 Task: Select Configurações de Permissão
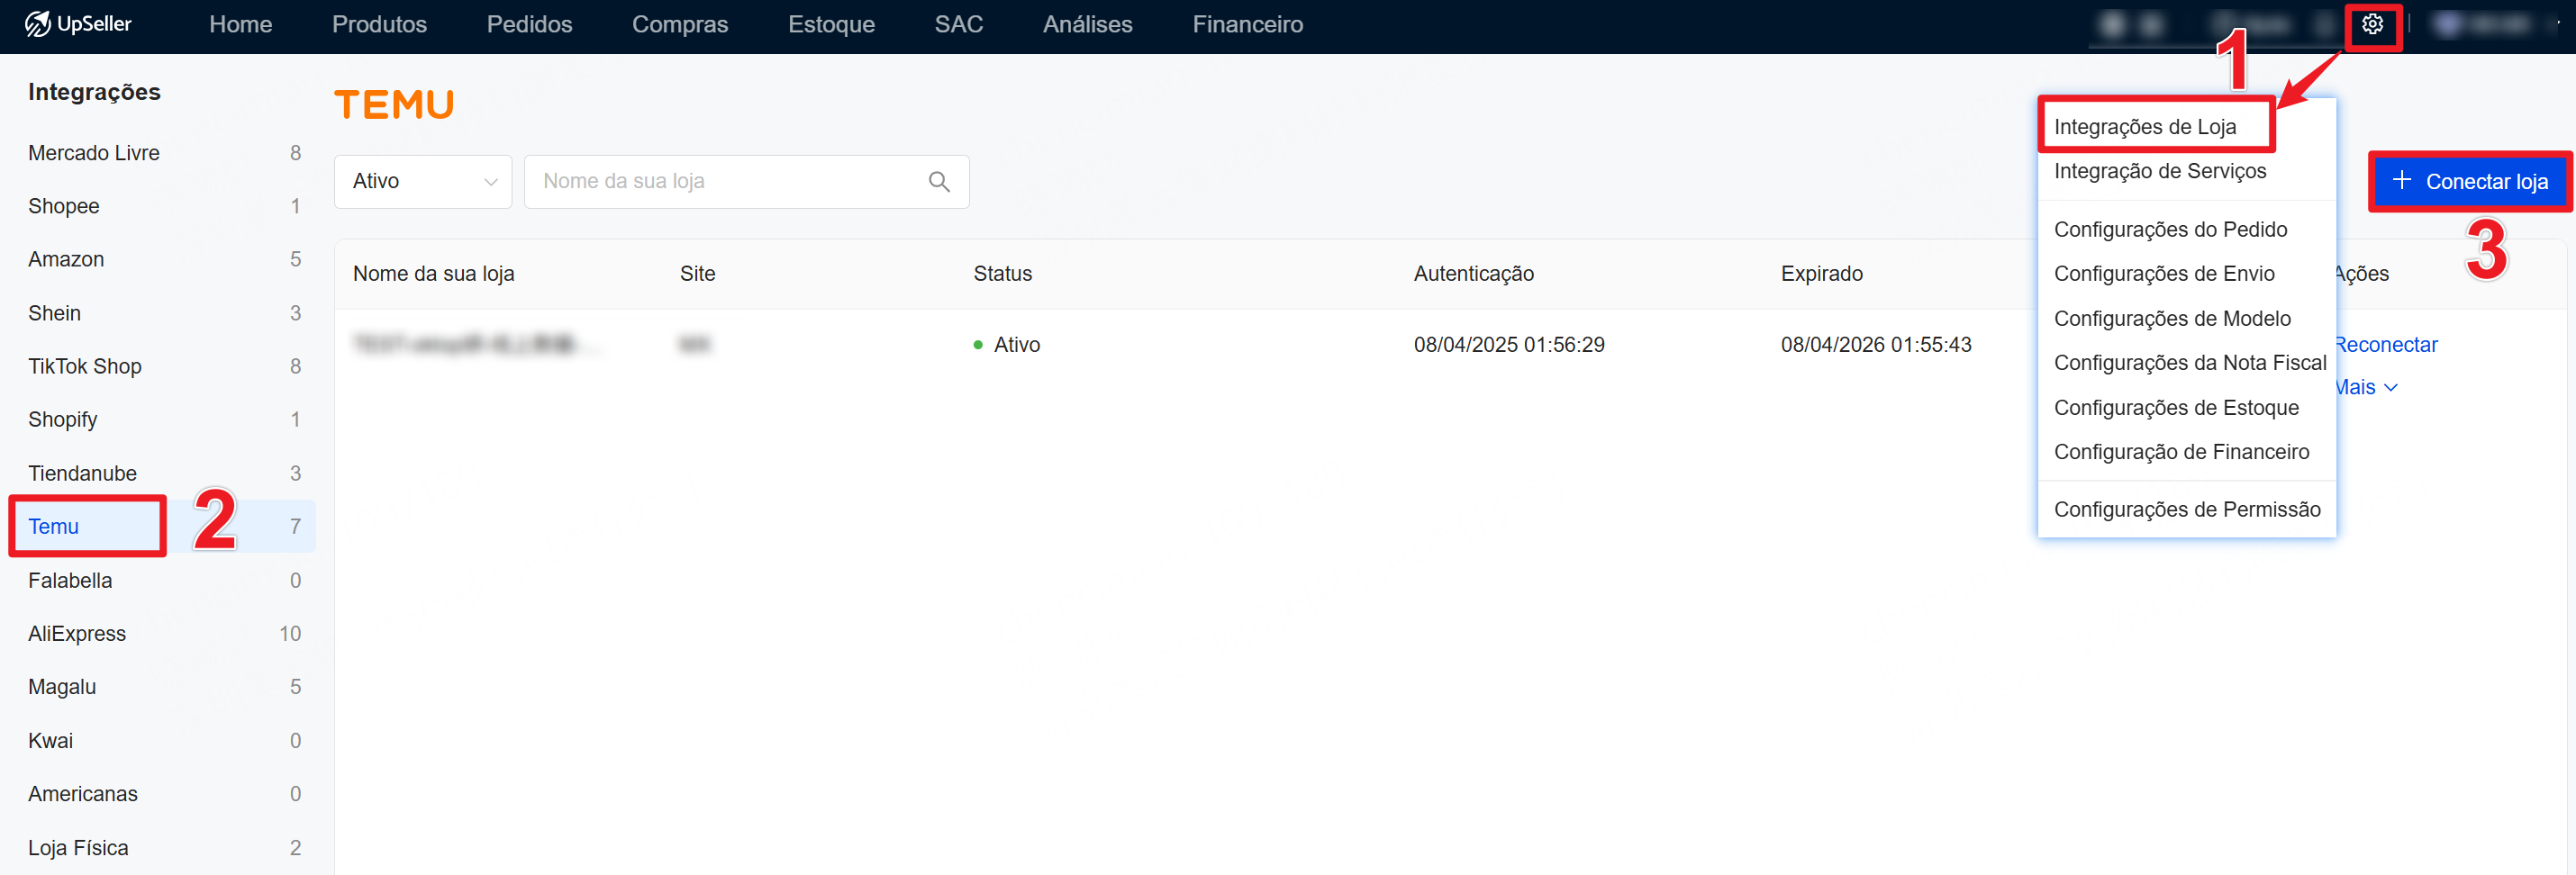(2186, 510)
